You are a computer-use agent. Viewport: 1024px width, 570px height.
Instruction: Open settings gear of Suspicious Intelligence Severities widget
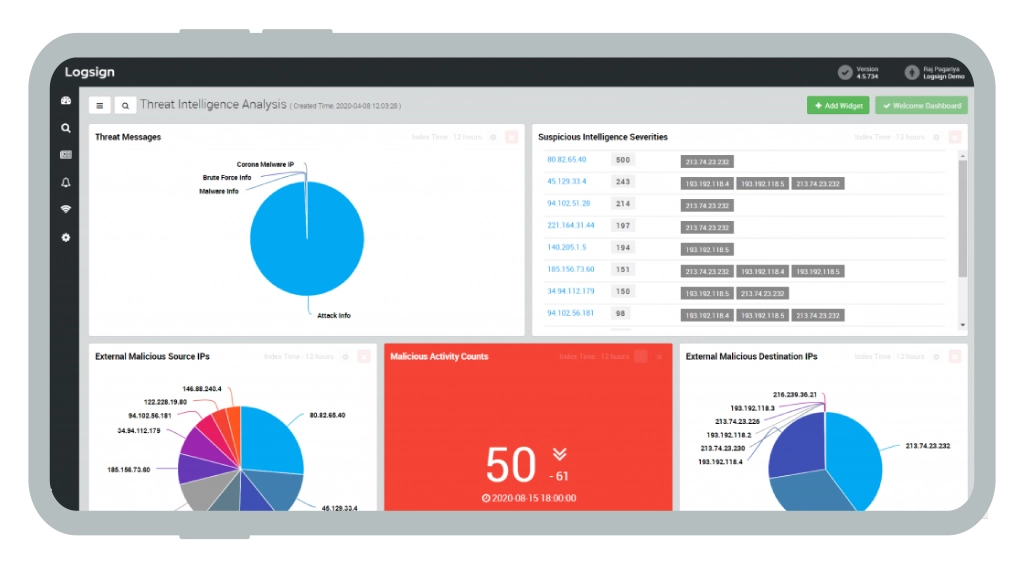(936, 137)
